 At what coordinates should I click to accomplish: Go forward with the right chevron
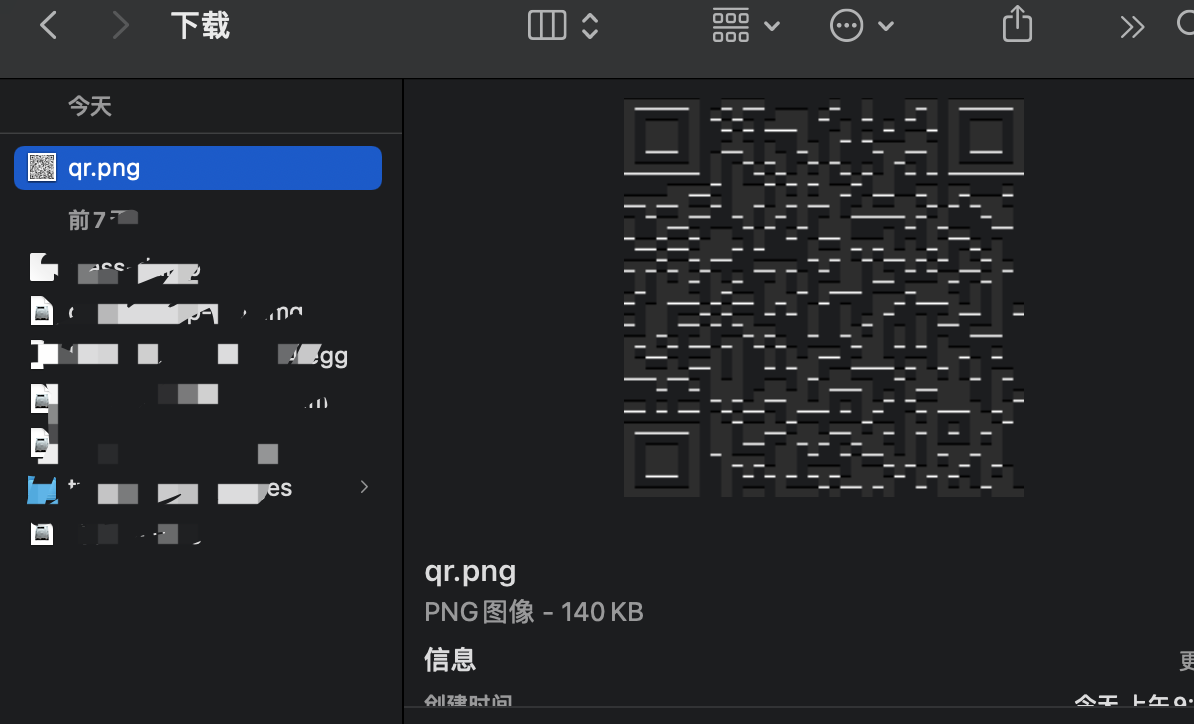point(120,25)
